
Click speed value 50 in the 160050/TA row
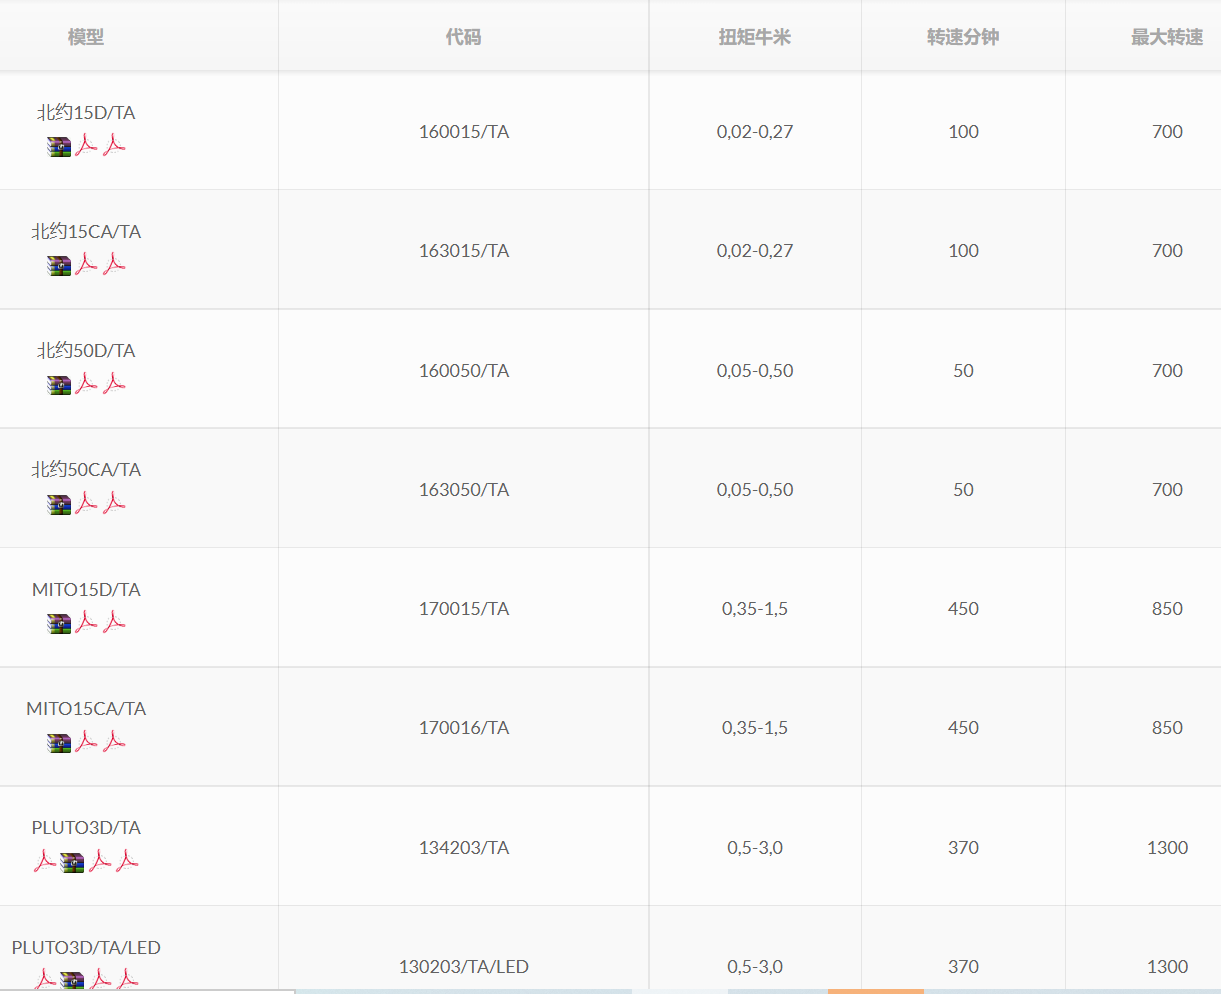coord(963,371)
